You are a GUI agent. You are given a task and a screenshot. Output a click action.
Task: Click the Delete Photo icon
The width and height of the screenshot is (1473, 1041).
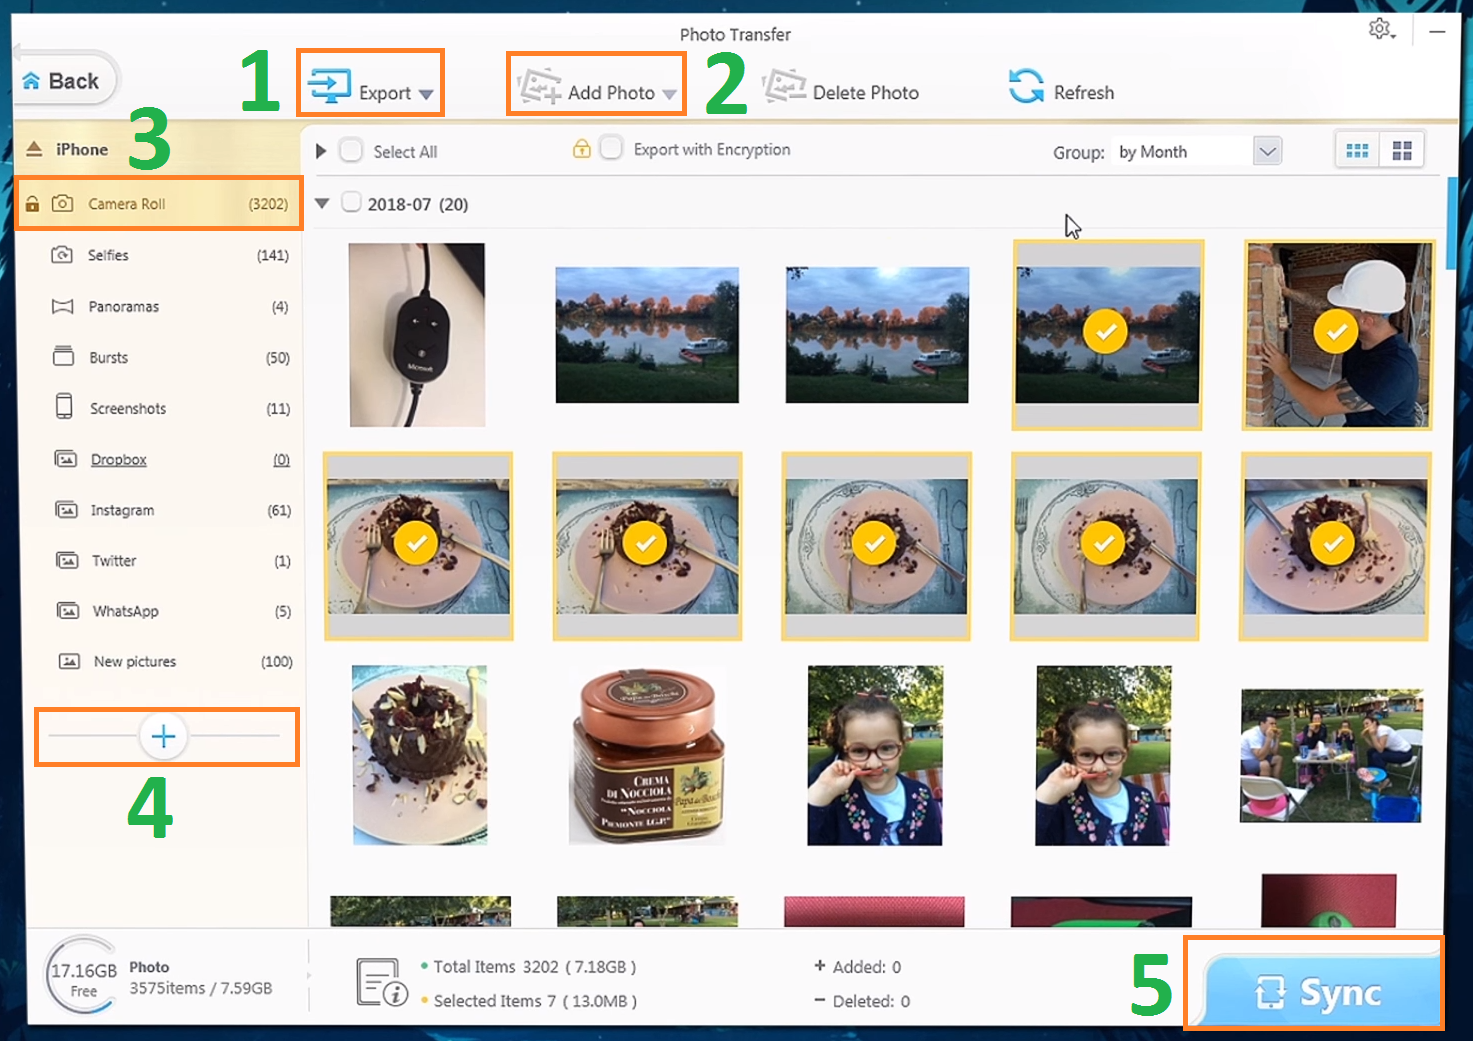click(784, 87)
